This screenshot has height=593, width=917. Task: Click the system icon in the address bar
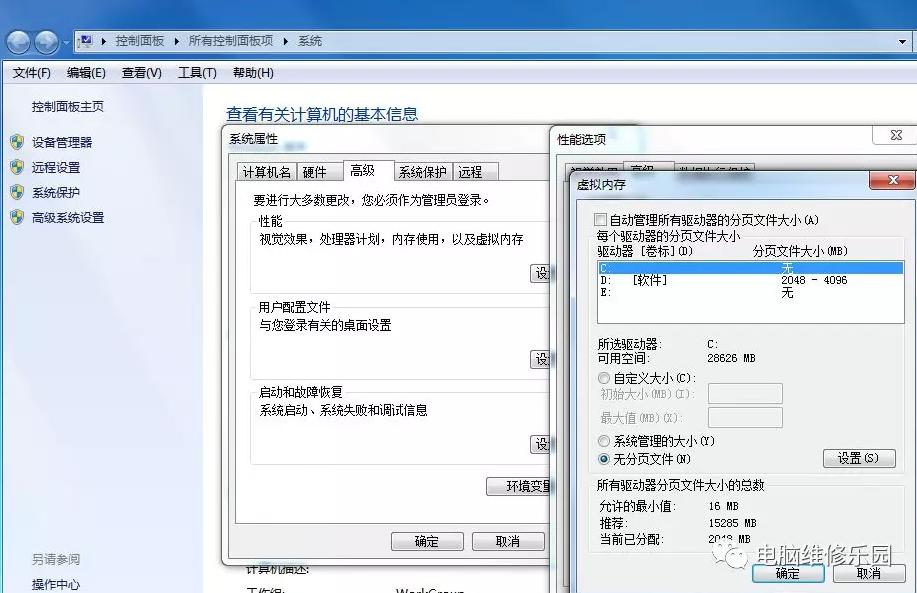(x=88, y=40)
